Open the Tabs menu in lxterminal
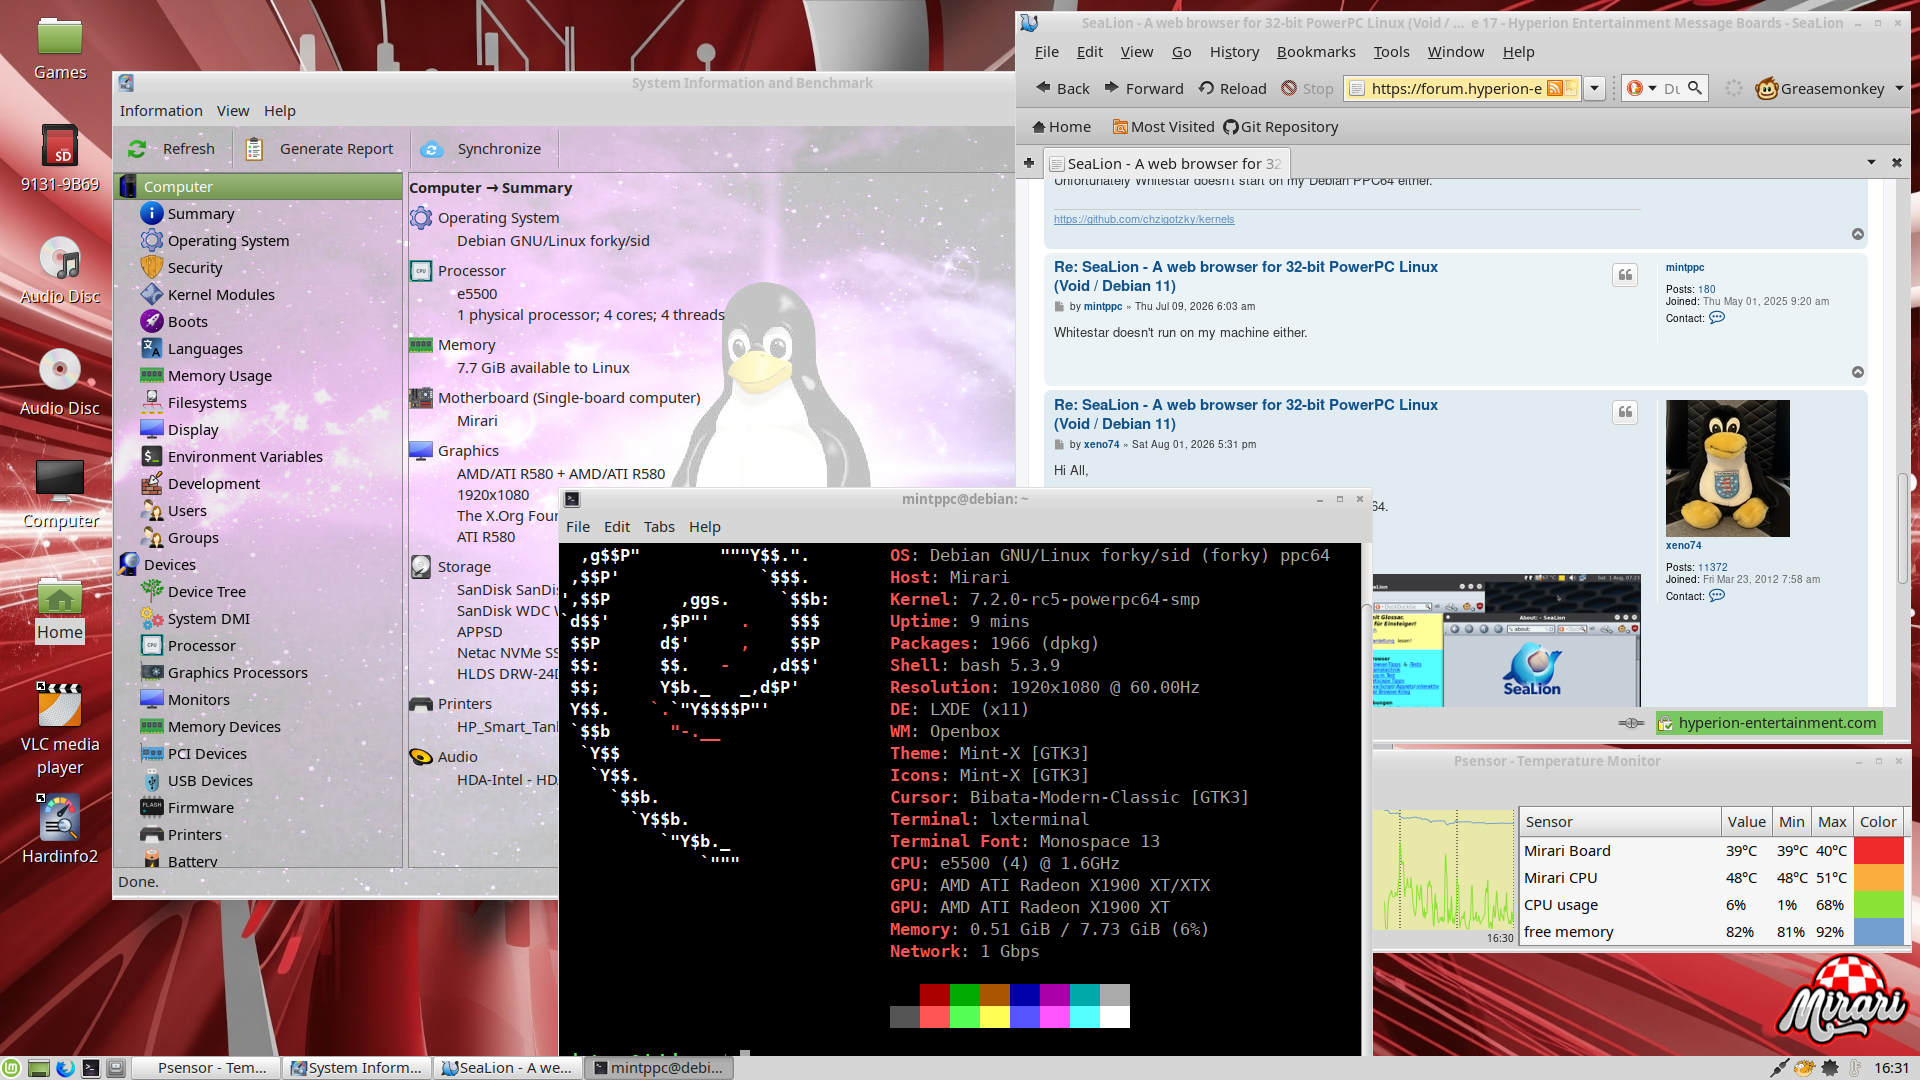1920x1080 pixels. 659,527
